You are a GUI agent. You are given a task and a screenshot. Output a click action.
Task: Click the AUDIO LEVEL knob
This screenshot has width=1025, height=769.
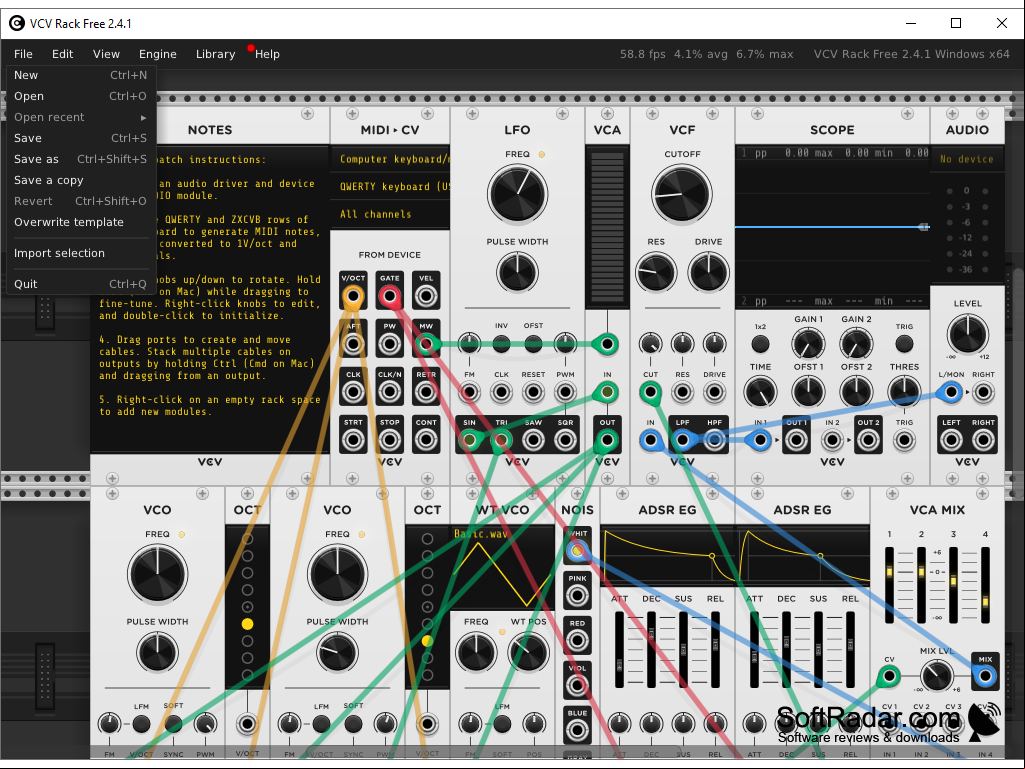coord(967,334)
